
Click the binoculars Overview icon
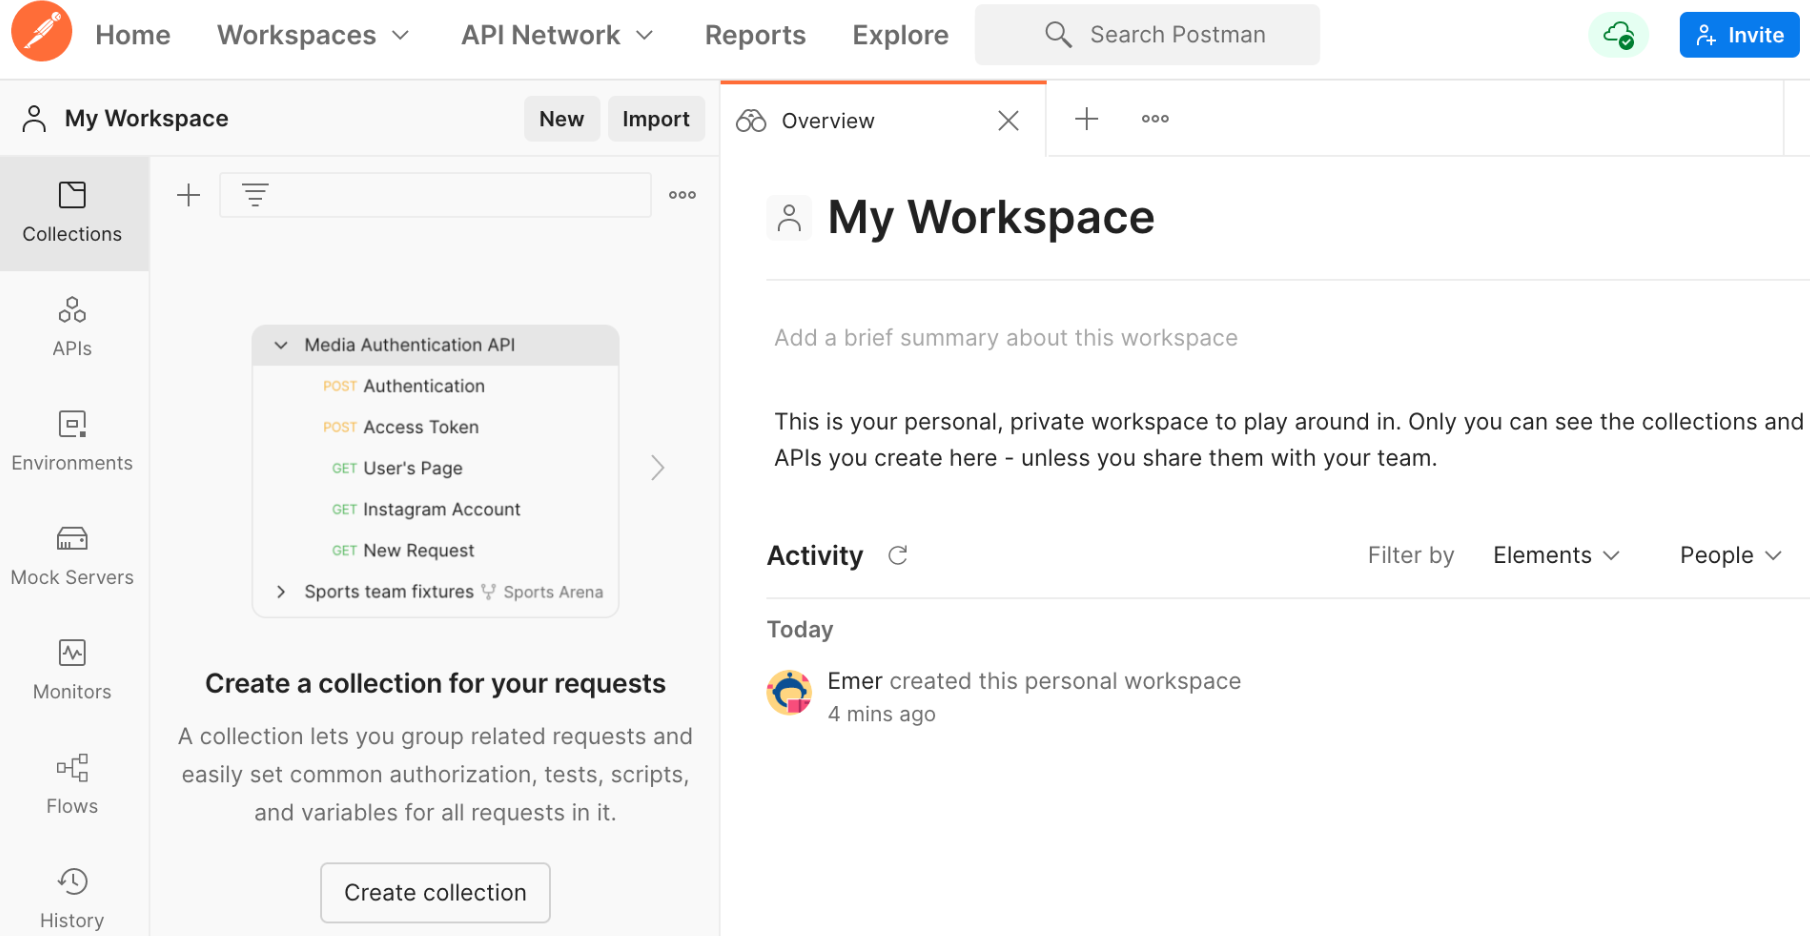pyautogui.click(x=751, y=121)
